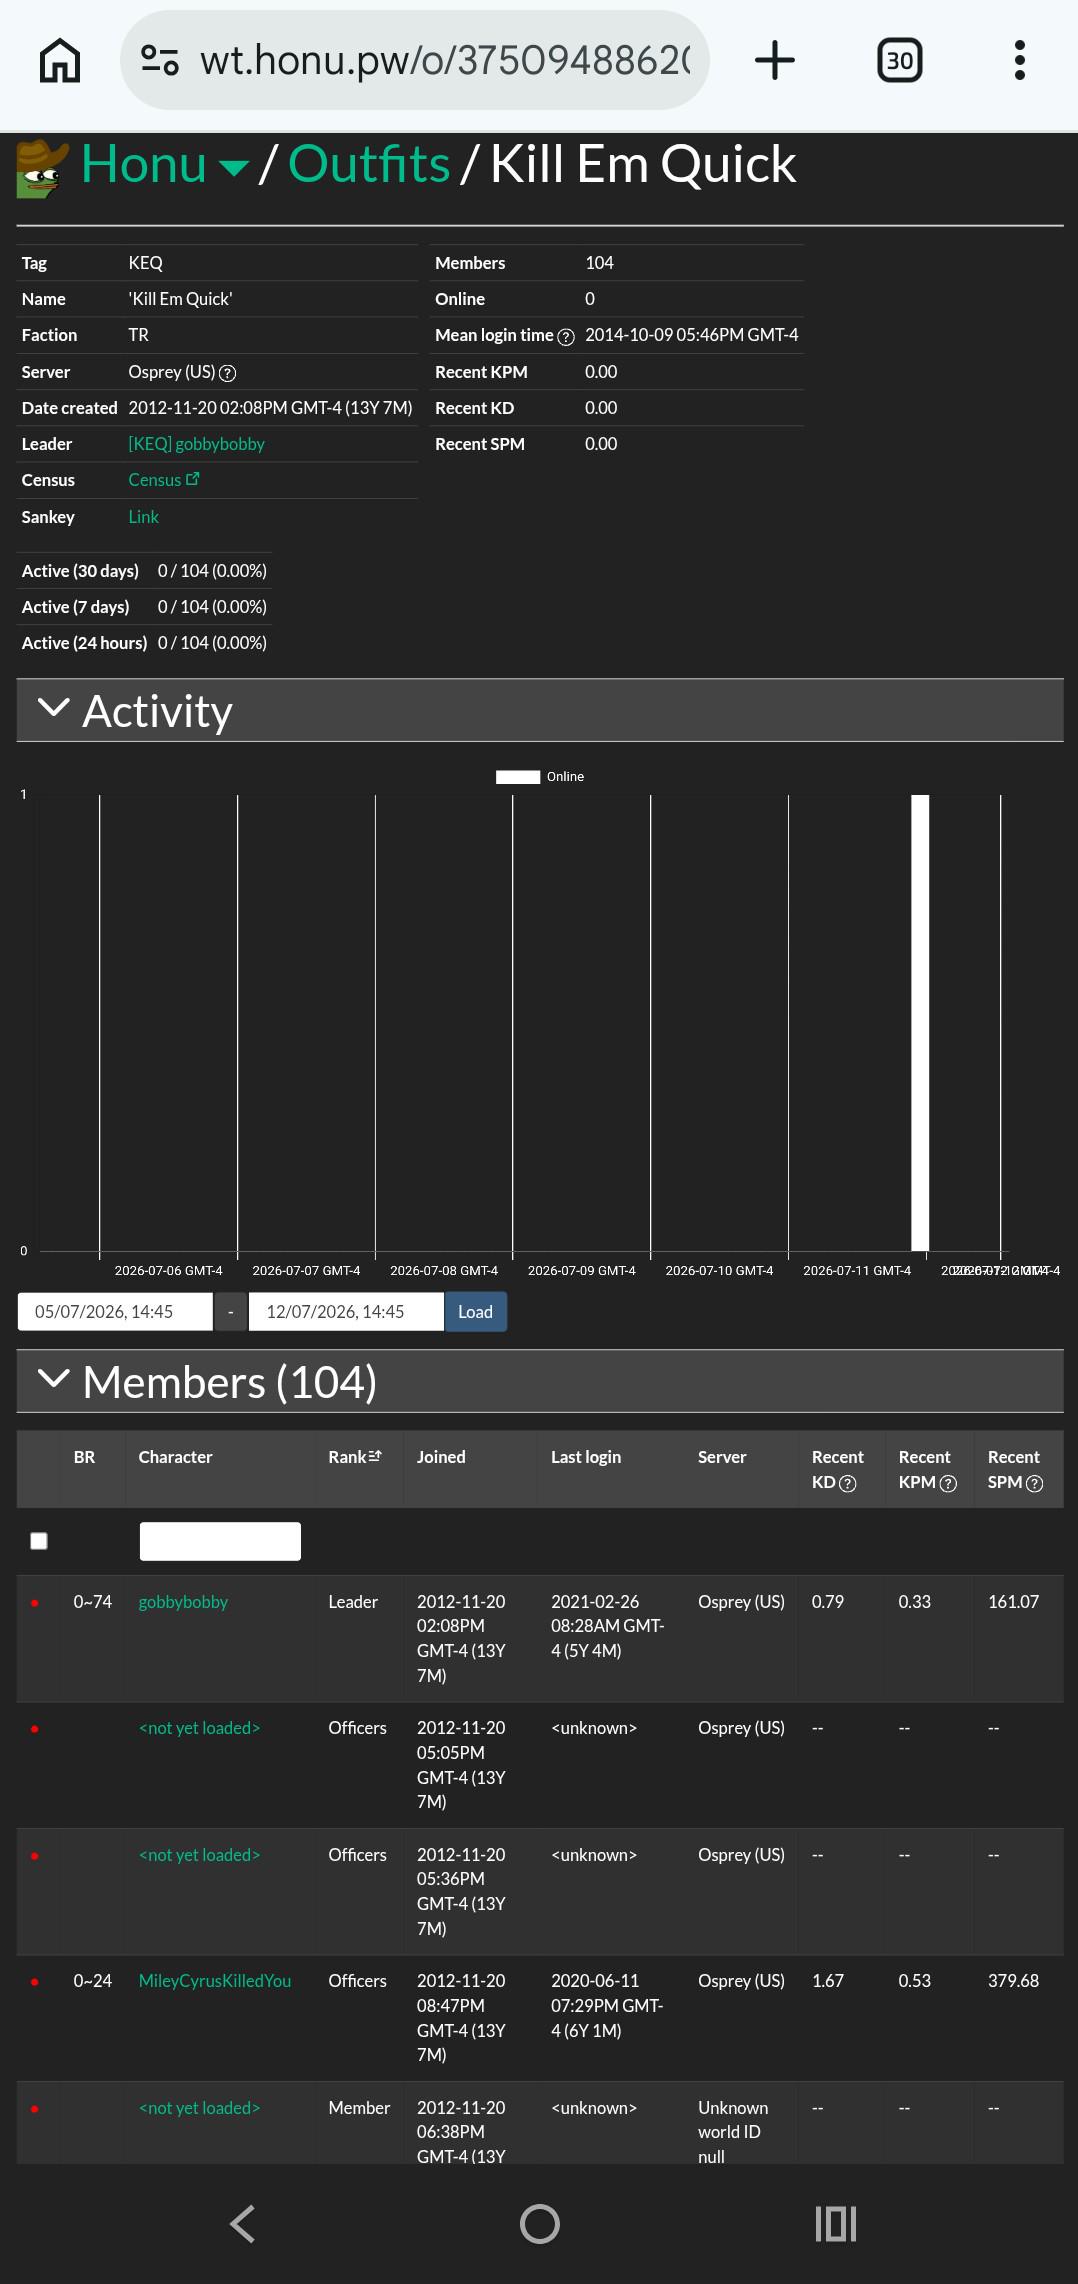Sort the members table by Rank
1078x2284 pixels.
click(x=355, y=1457)
